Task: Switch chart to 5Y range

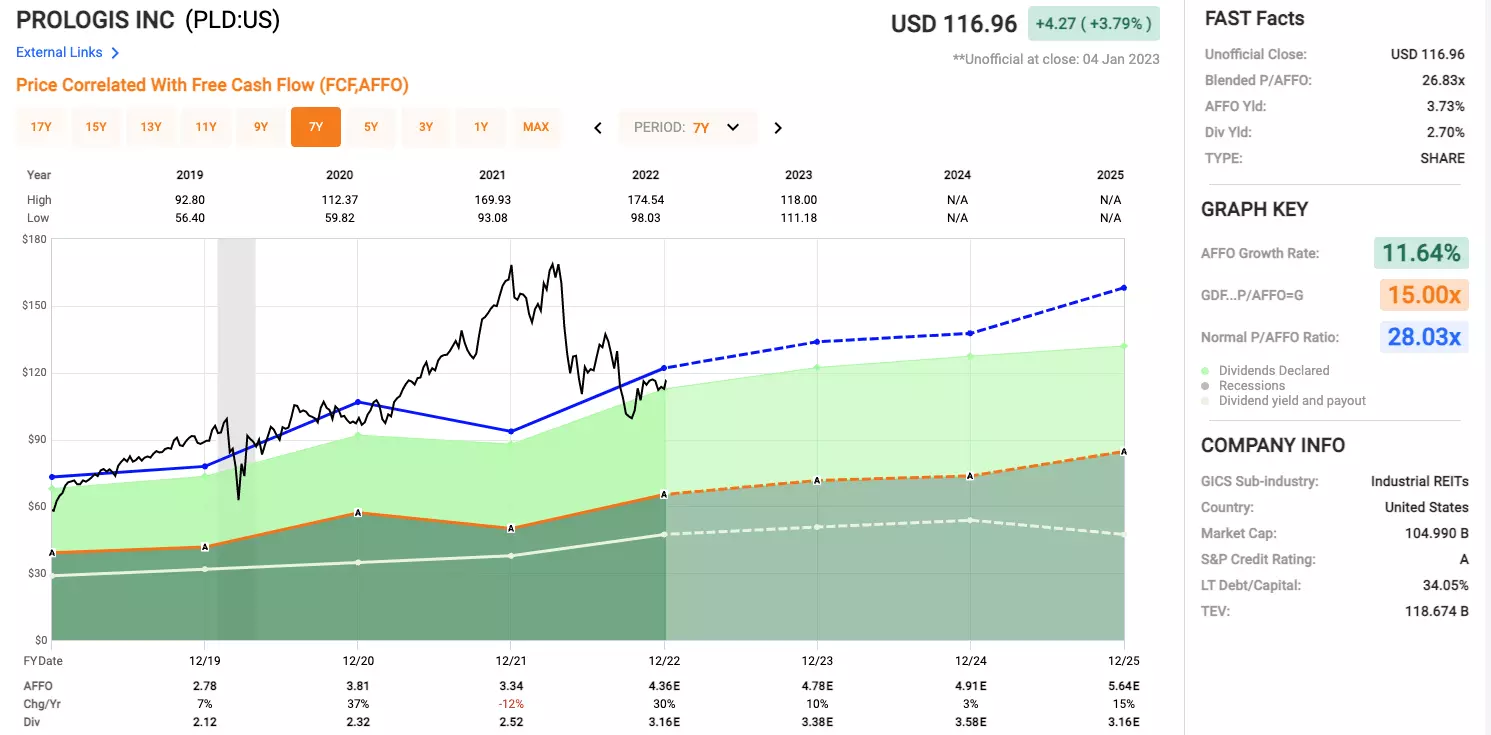Action: (371, 127)
